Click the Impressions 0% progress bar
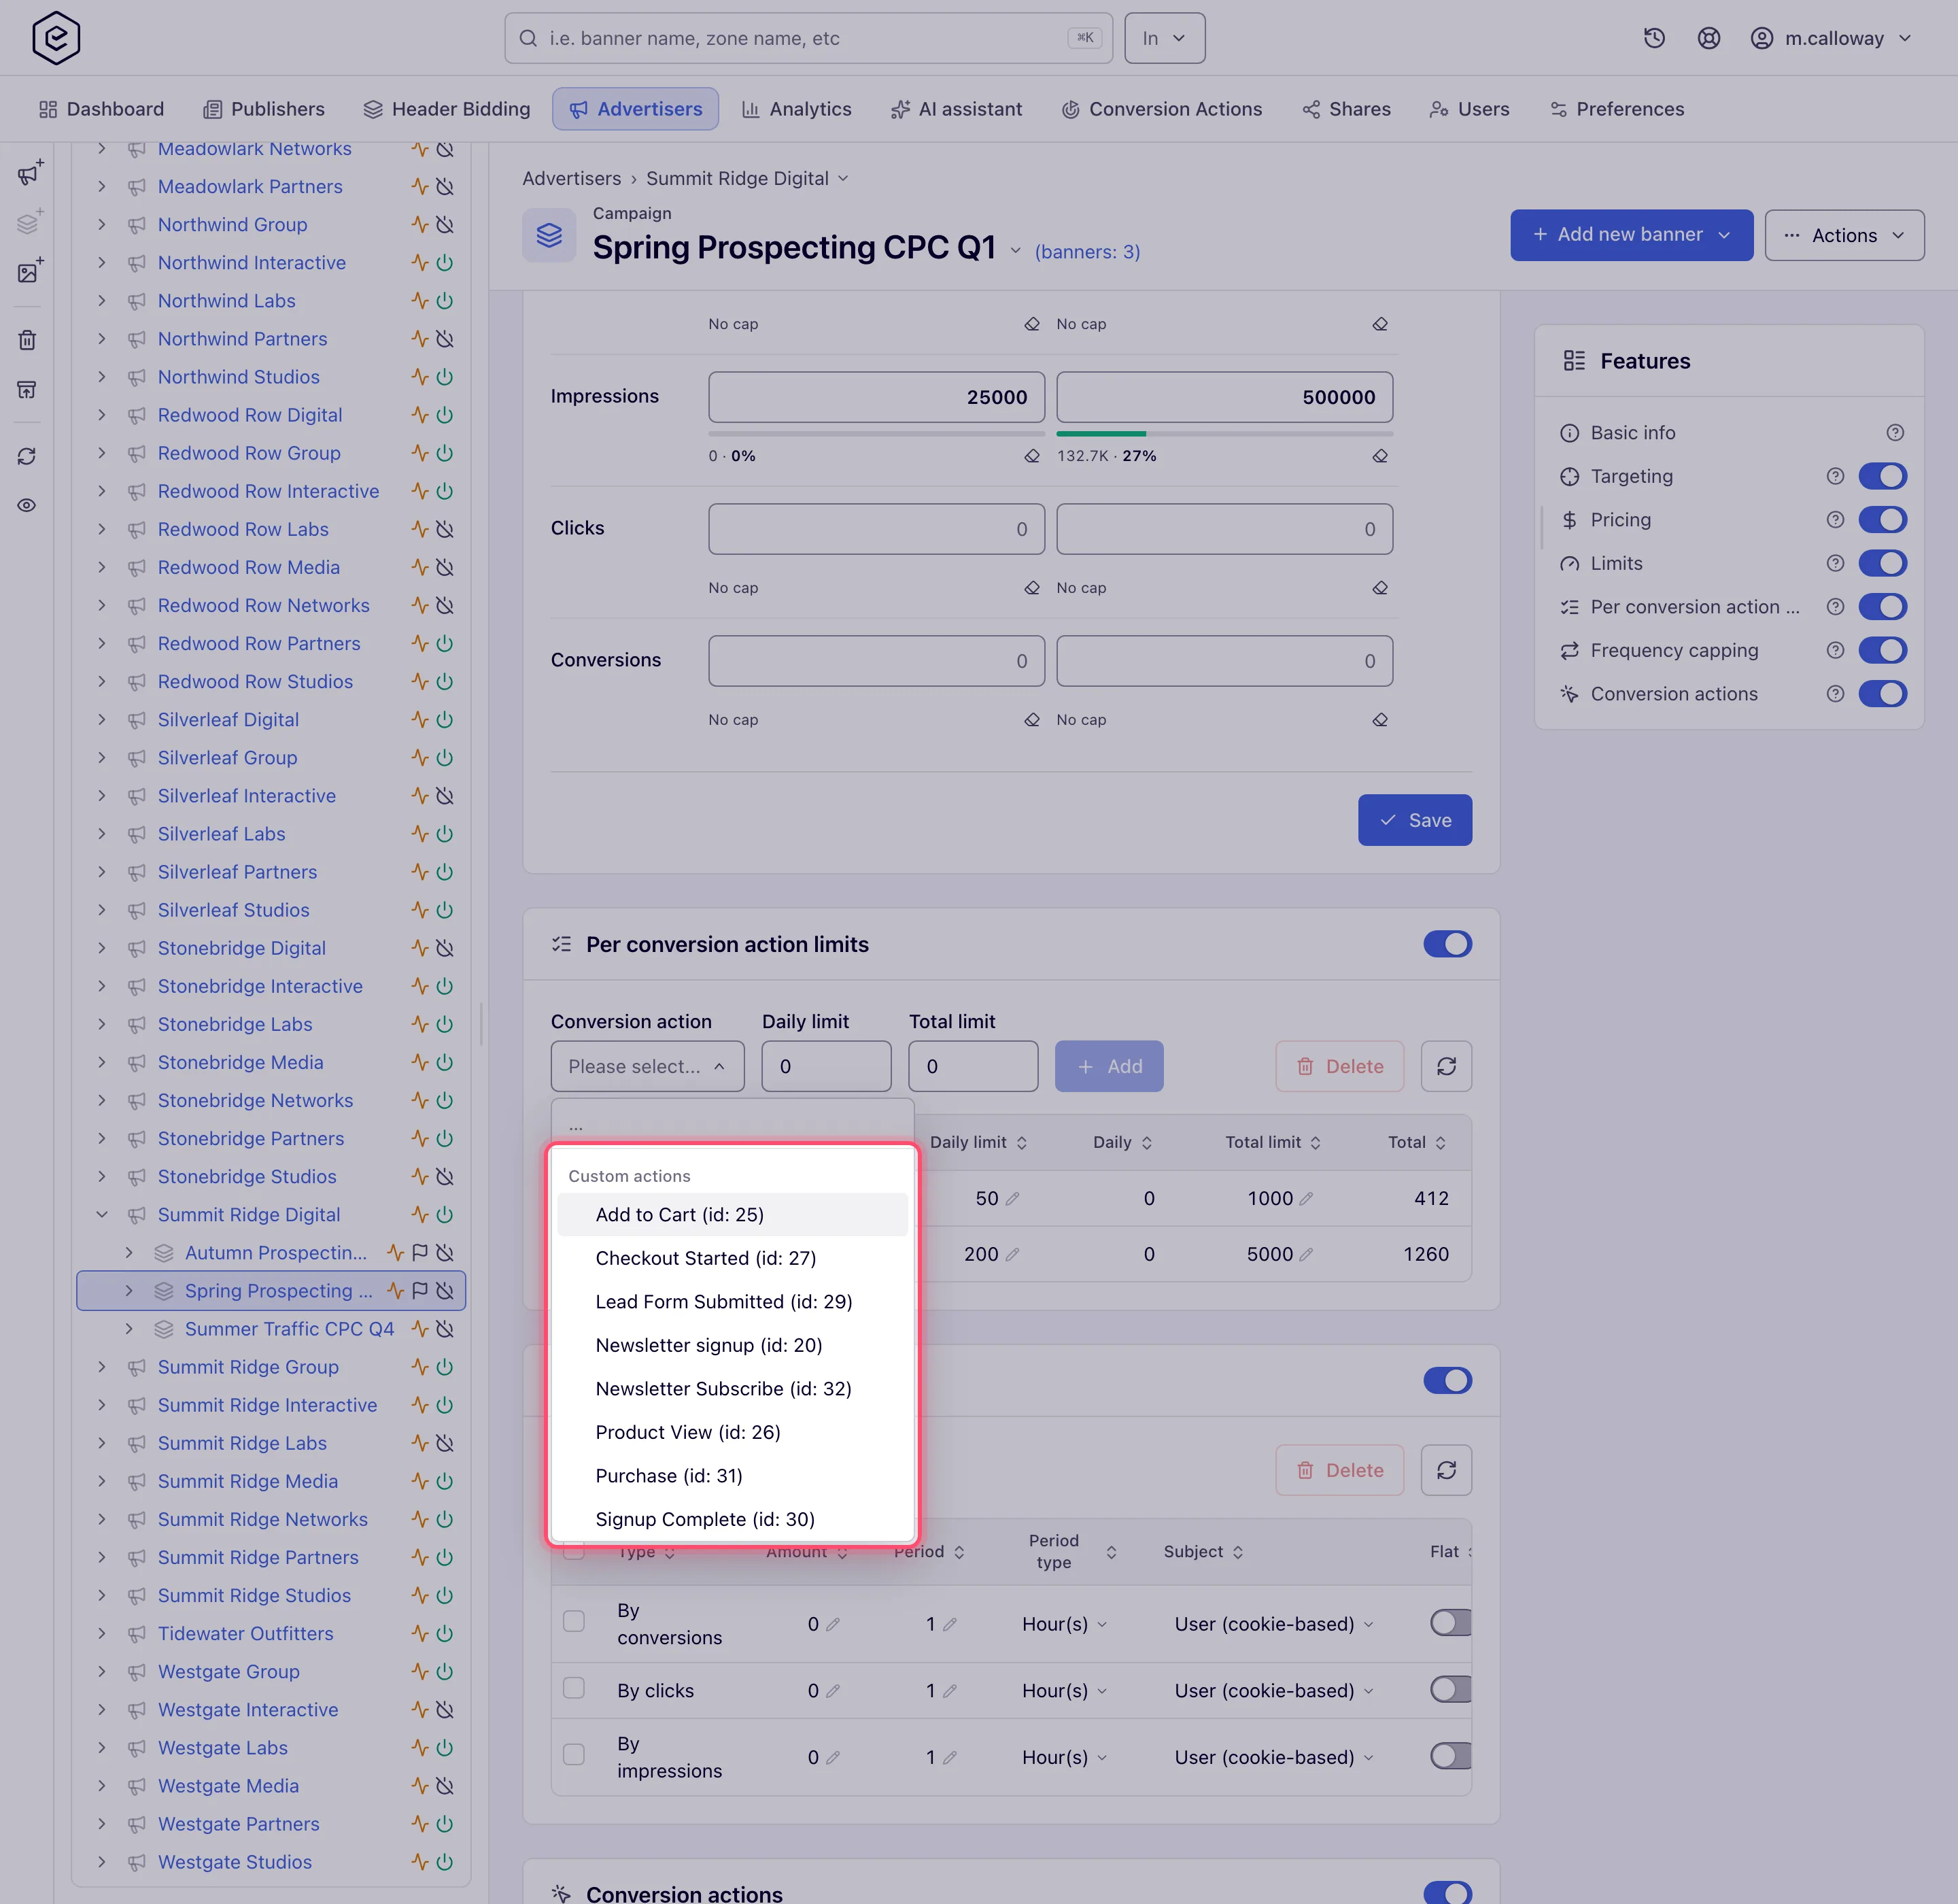The width and height of the screenshot is (1958, 1904). click(876, 434)
